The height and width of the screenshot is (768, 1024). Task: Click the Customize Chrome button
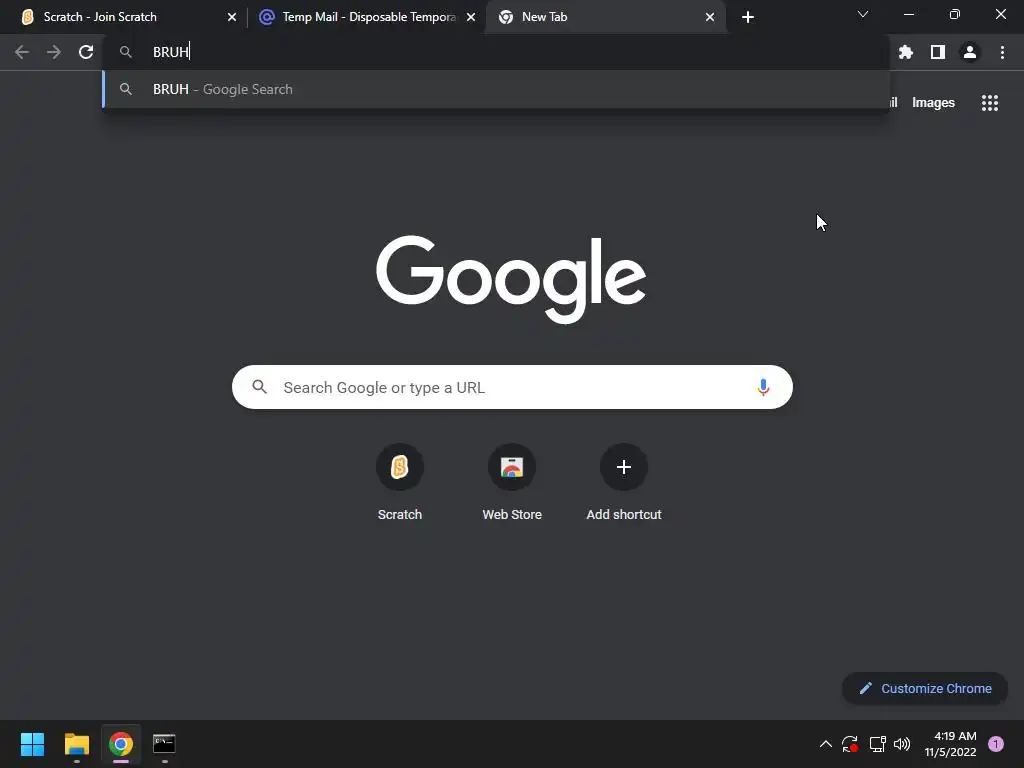tap(925, 688)
